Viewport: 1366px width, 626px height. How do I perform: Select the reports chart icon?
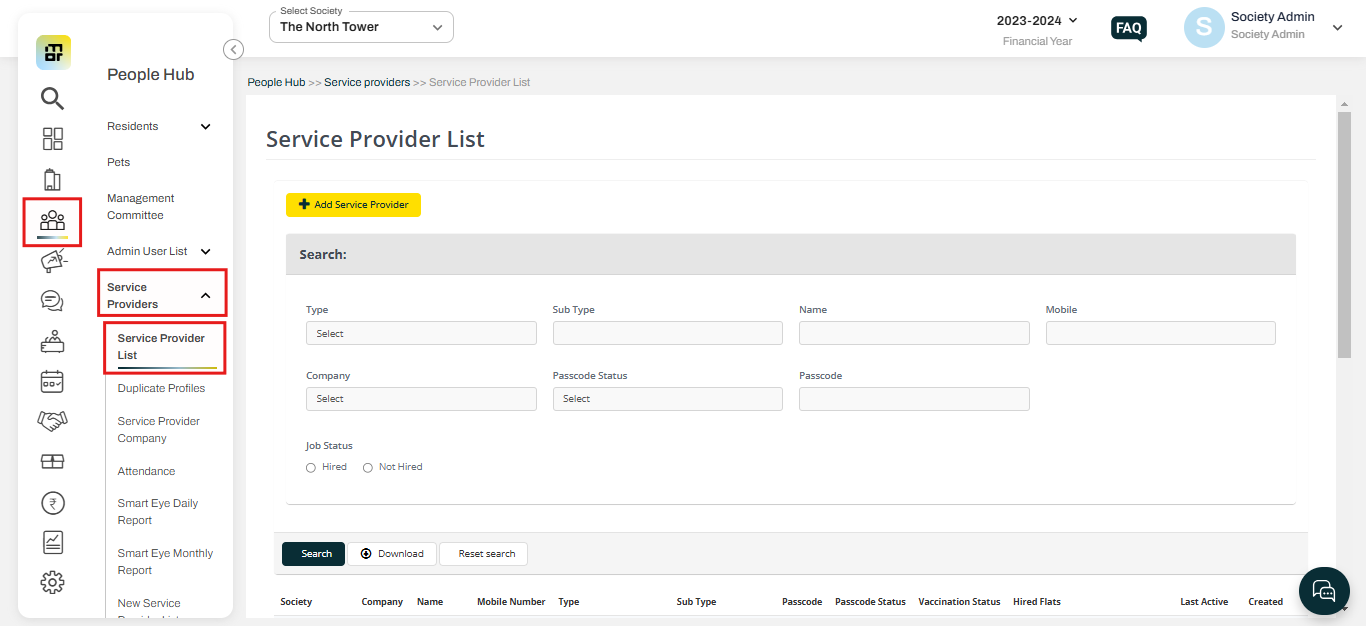(x=52, y=542)
